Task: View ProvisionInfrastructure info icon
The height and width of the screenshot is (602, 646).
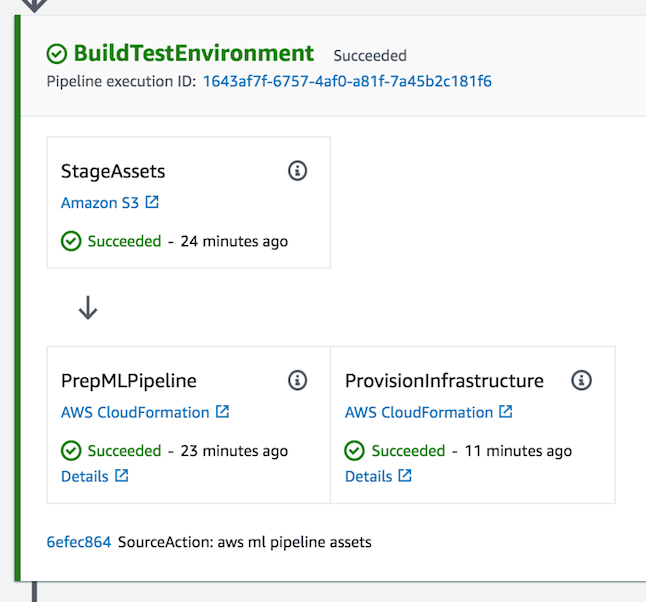Action: (581, 380)
